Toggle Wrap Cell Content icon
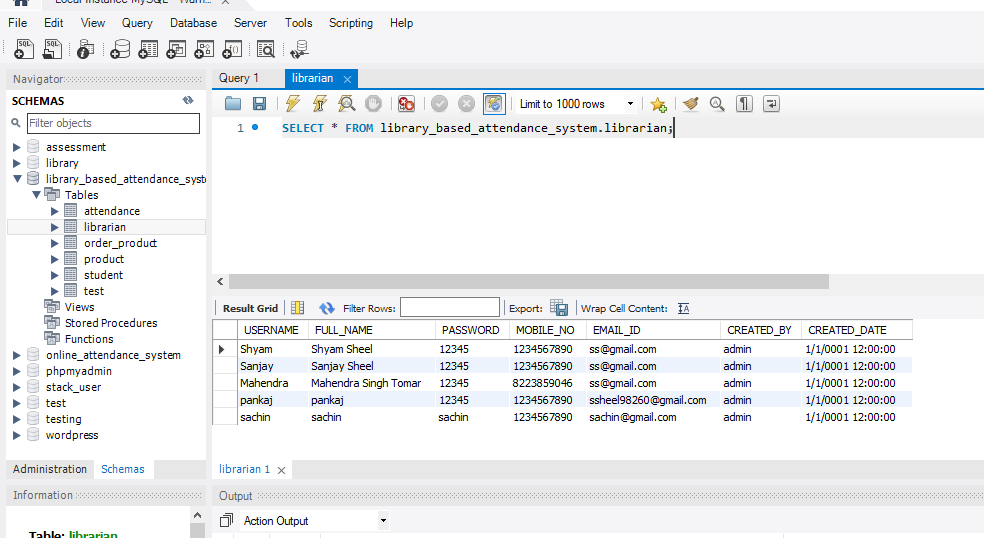984x538 pixels. 683,308
